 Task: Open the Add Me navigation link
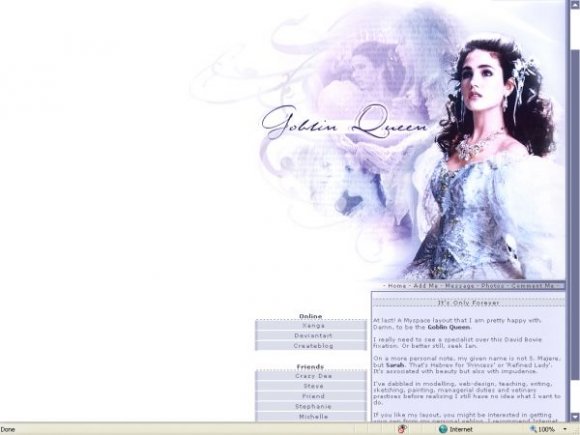point(425,286)
